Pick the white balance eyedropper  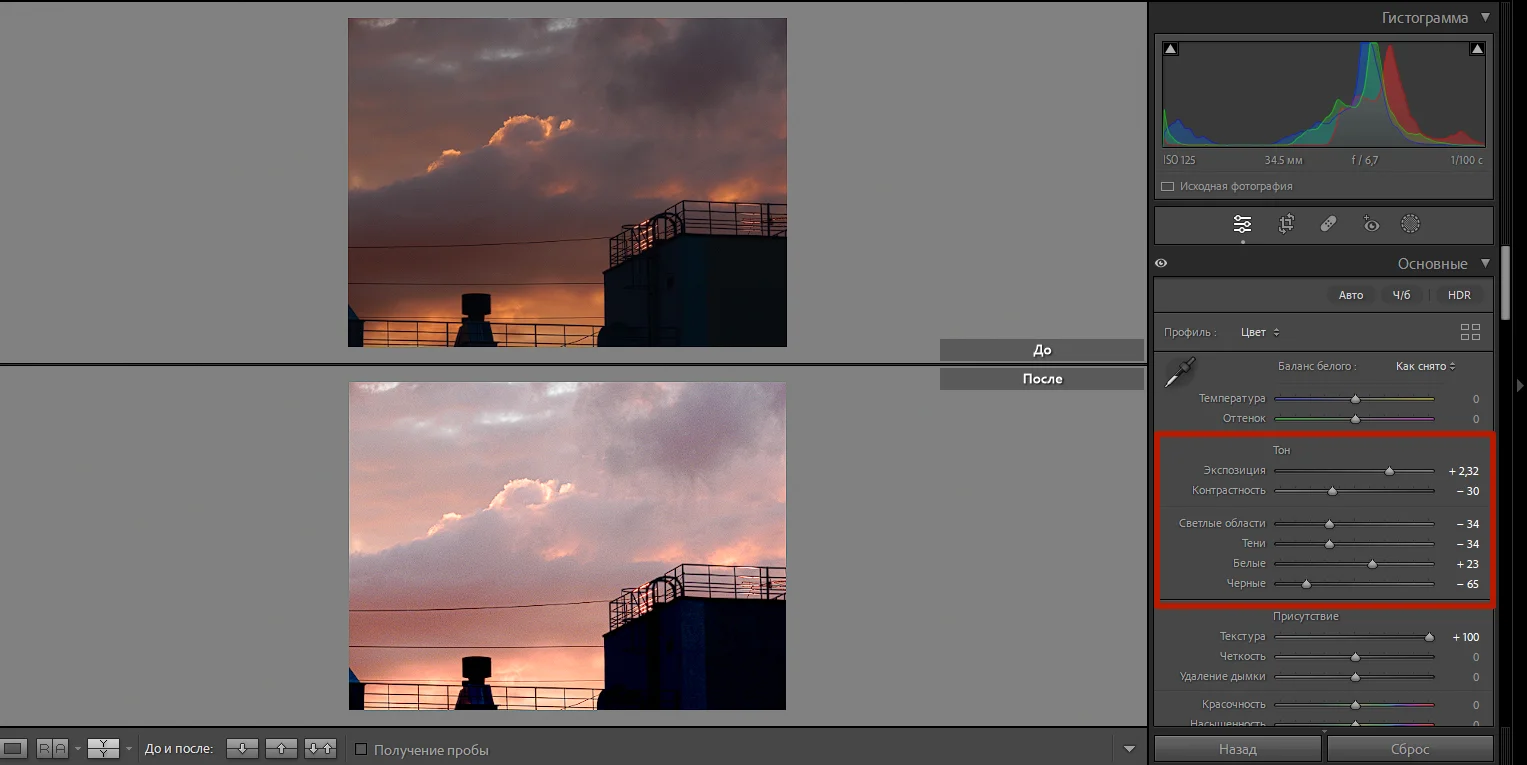point(1180,372)
